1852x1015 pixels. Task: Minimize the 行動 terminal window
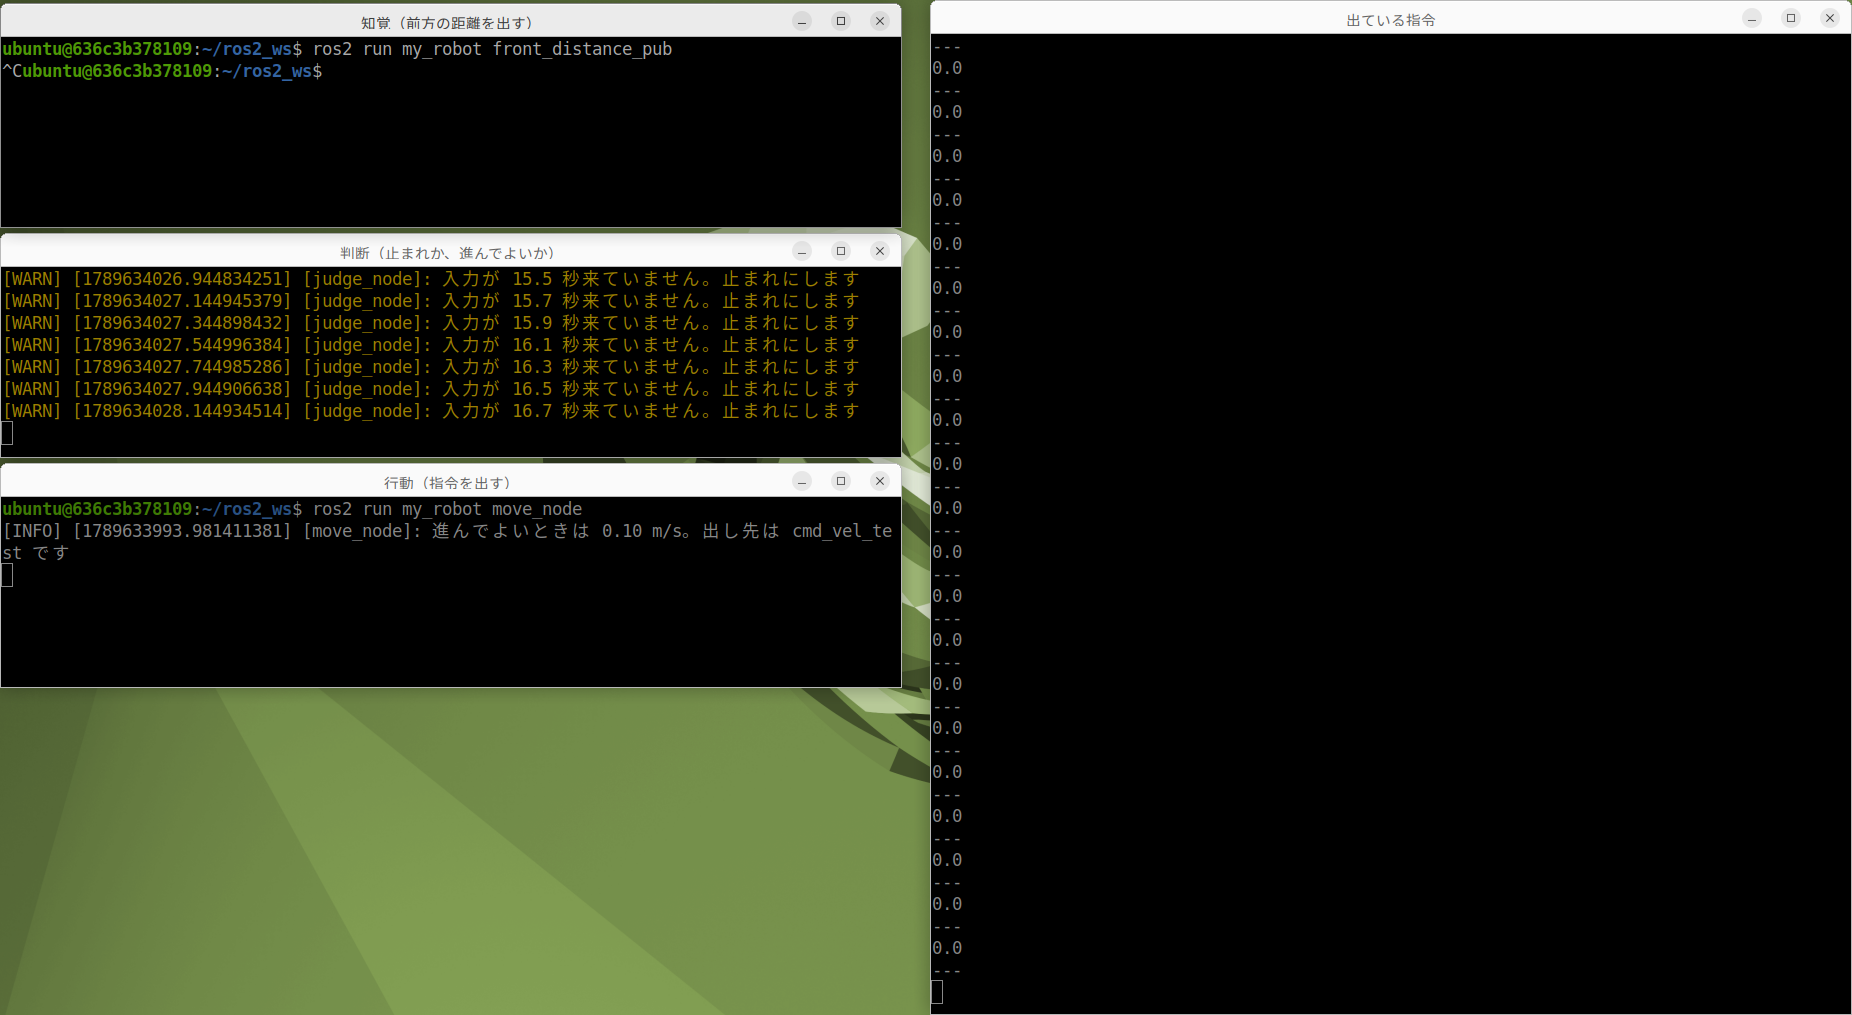[802, 481]
